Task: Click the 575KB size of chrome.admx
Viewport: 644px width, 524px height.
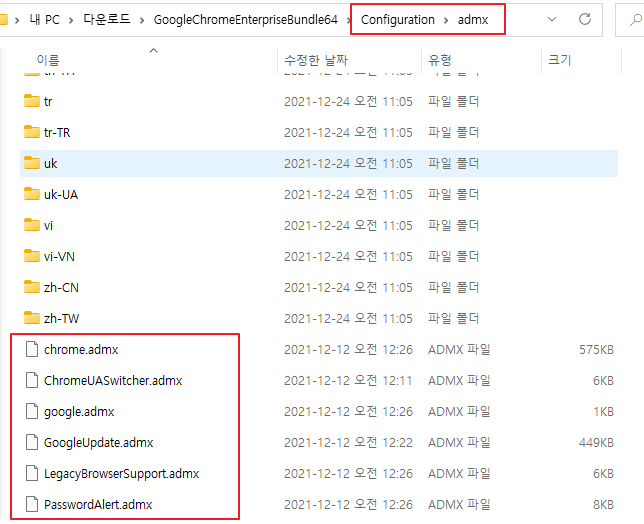Action: [596, 349]
